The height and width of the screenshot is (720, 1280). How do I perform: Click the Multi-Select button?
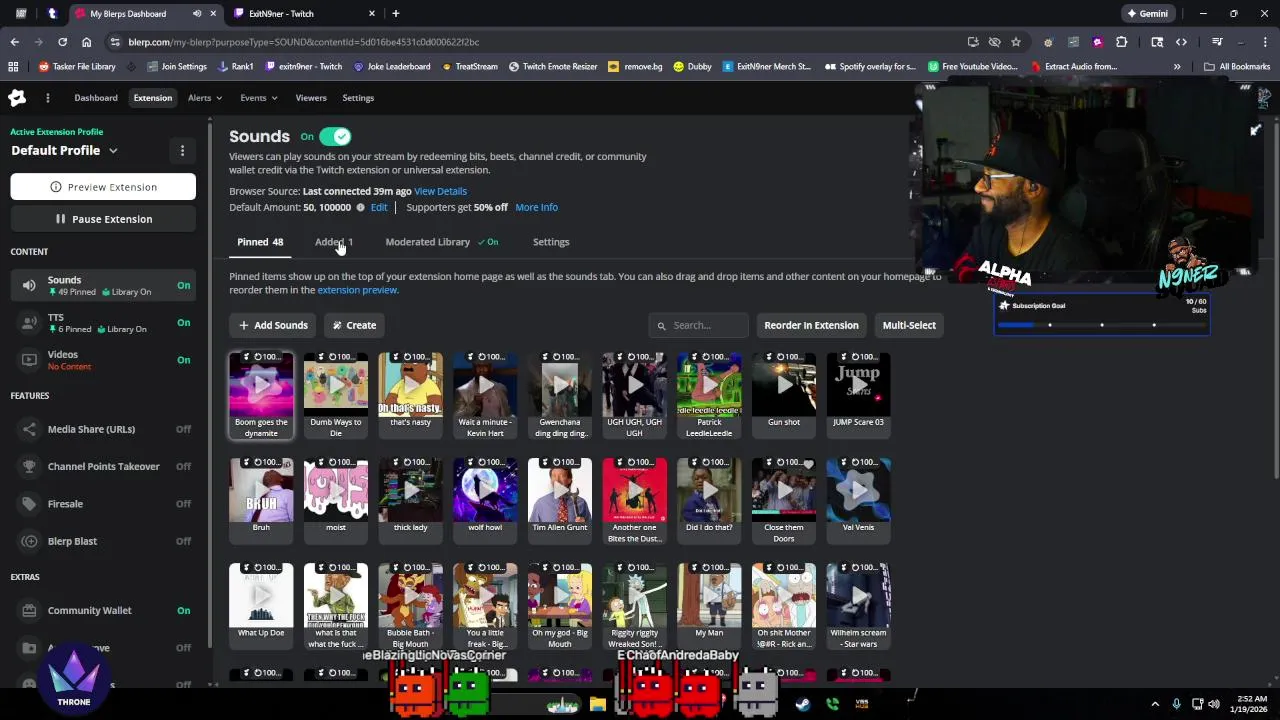click(909, 325)
